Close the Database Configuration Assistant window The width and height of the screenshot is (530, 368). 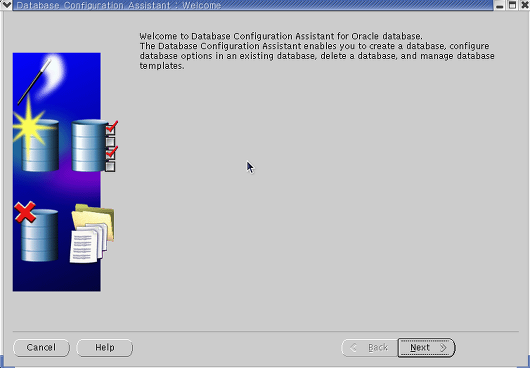[524, 5]
